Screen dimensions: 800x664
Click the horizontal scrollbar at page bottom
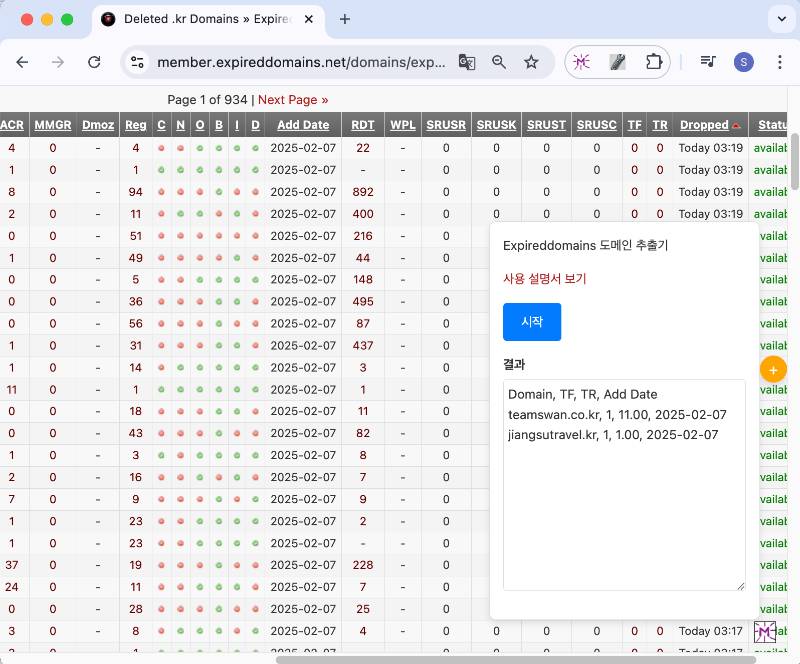(500, 659)
